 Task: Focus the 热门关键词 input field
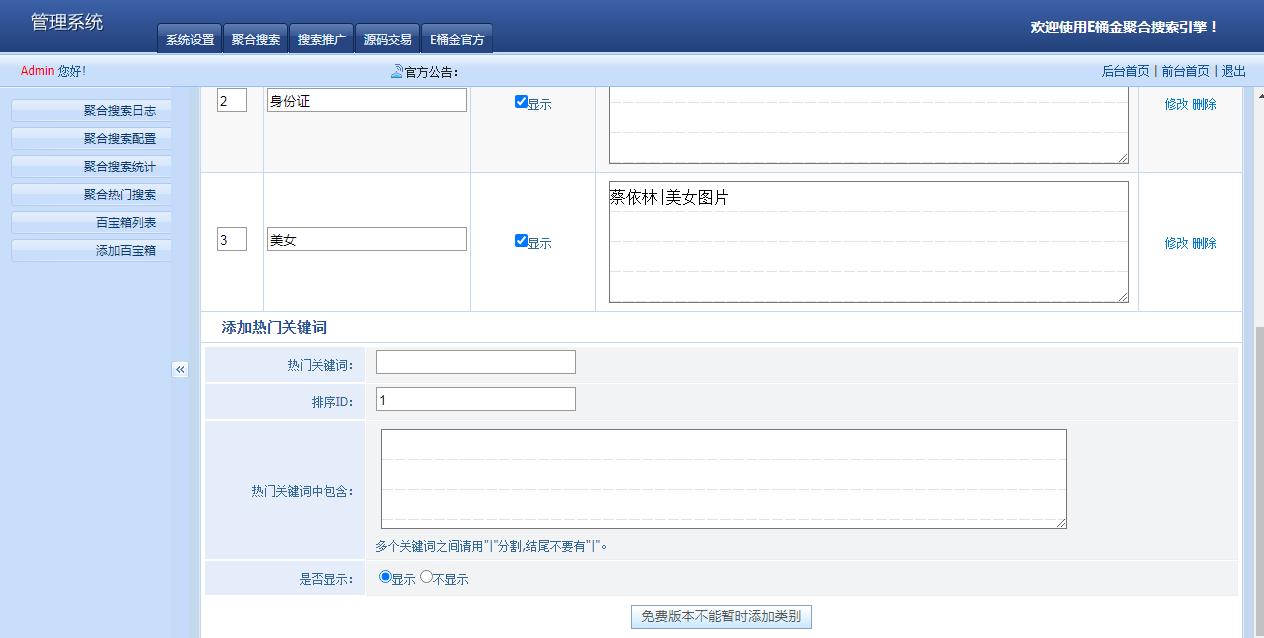[476, 362]
